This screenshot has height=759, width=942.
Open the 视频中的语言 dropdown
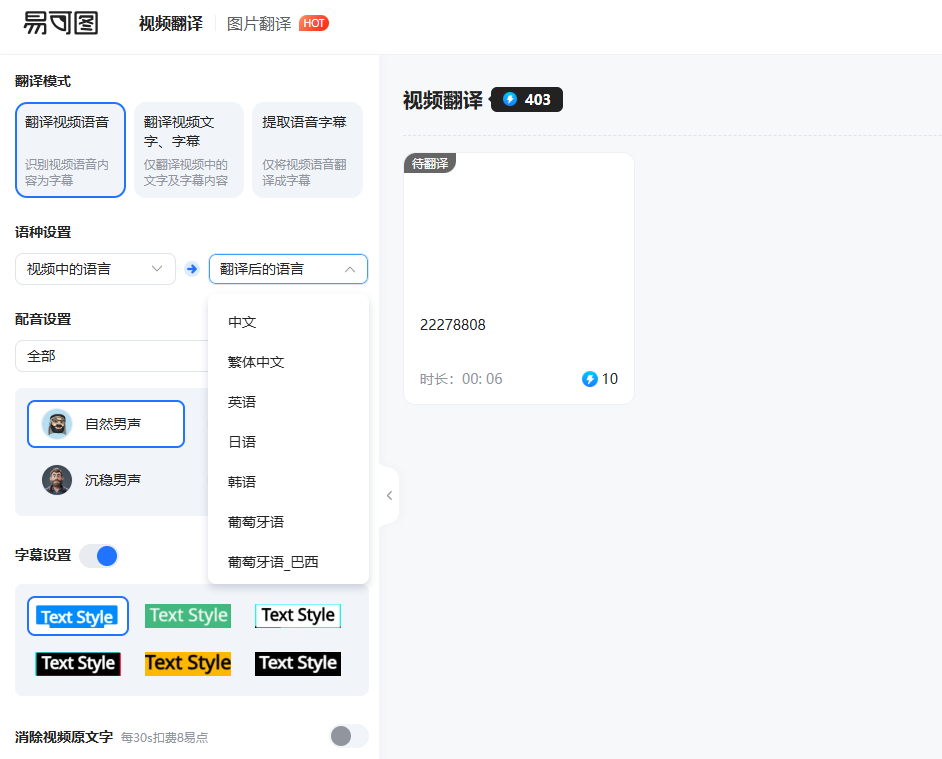[95, 269]
